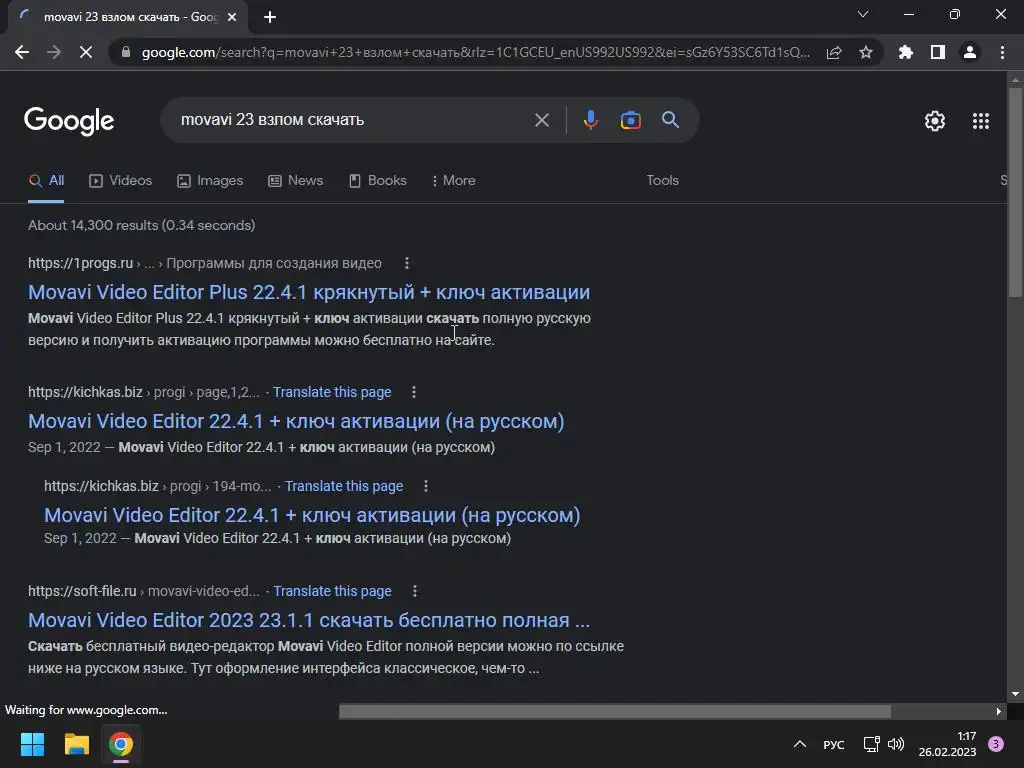Open Chrome three-dot menu
This screenshot has width=1024, height=768.
tap(1002, 52)
